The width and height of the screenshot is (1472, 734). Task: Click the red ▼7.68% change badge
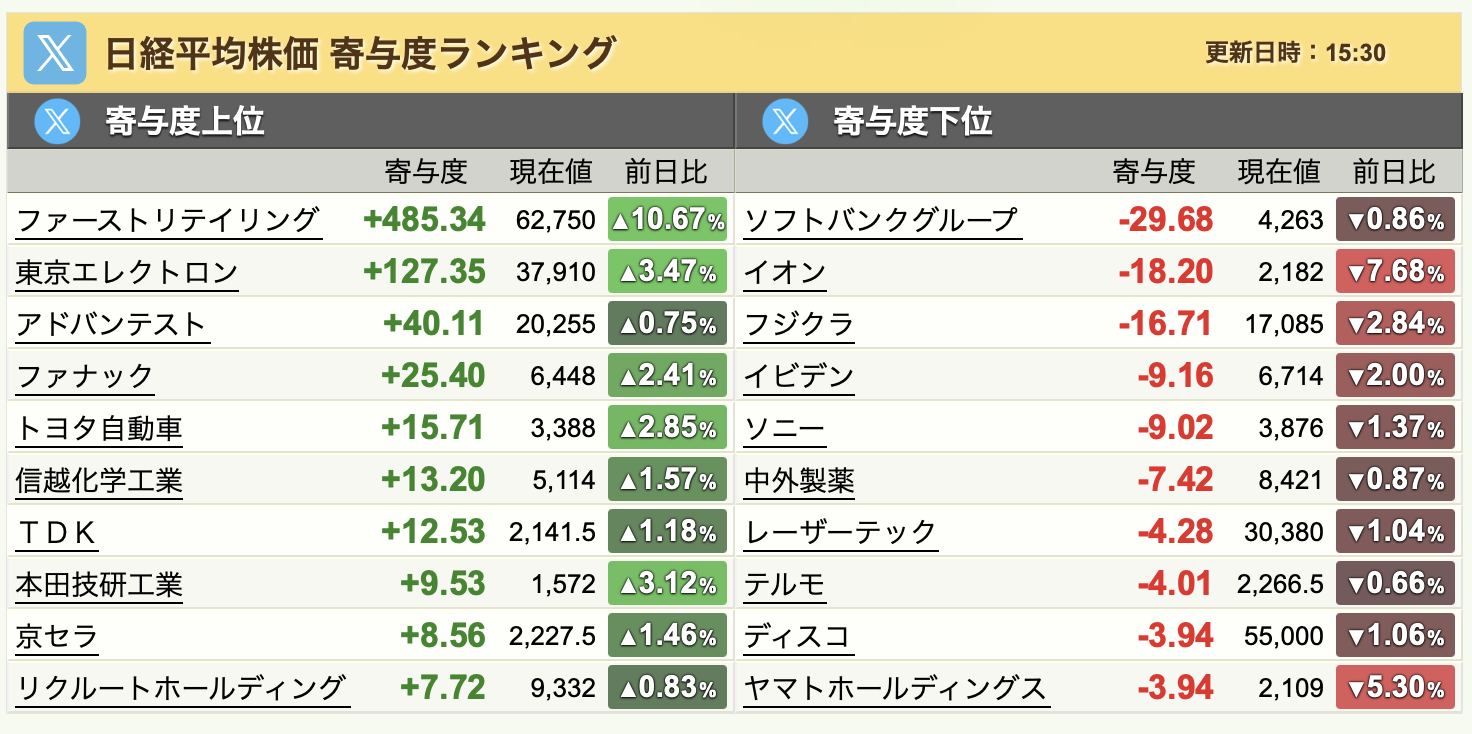click(x=1395, y=272)
